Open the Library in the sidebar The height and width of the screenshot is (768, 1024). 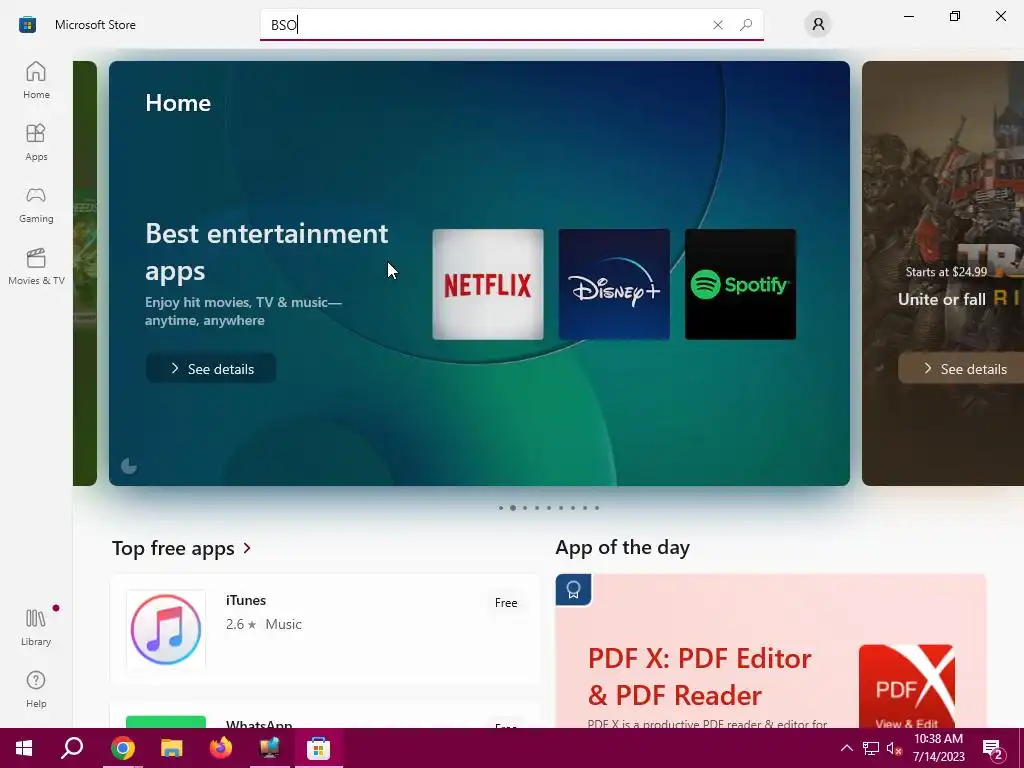pos(36,627)
